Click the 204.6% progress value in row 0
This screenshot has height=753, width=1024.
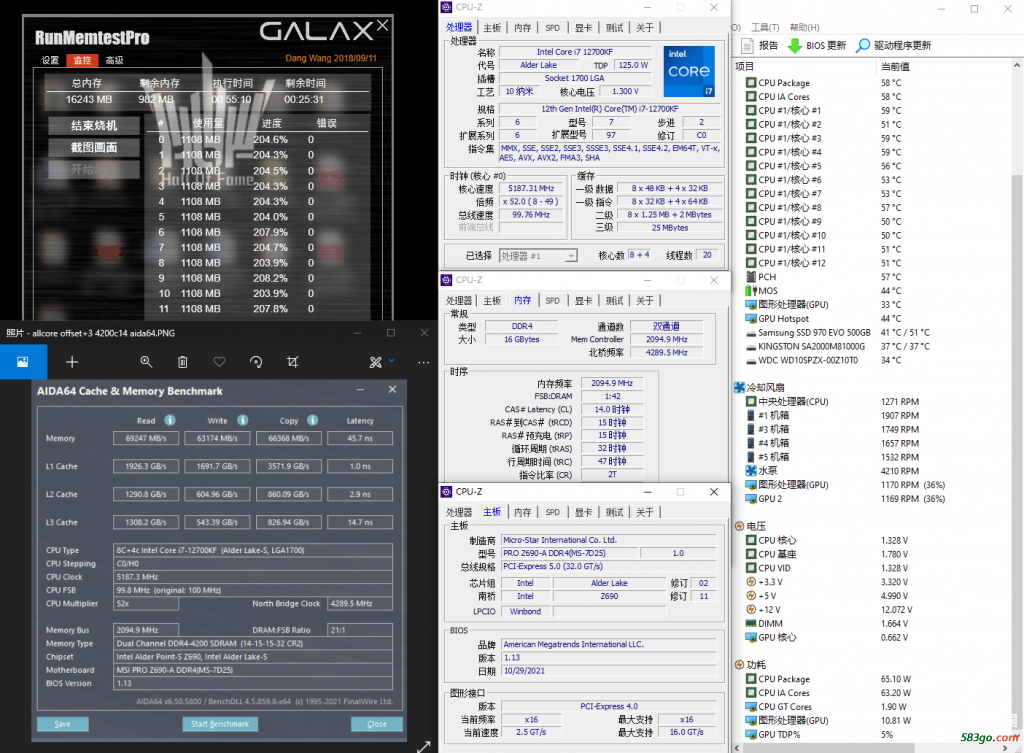click(270, 140)
